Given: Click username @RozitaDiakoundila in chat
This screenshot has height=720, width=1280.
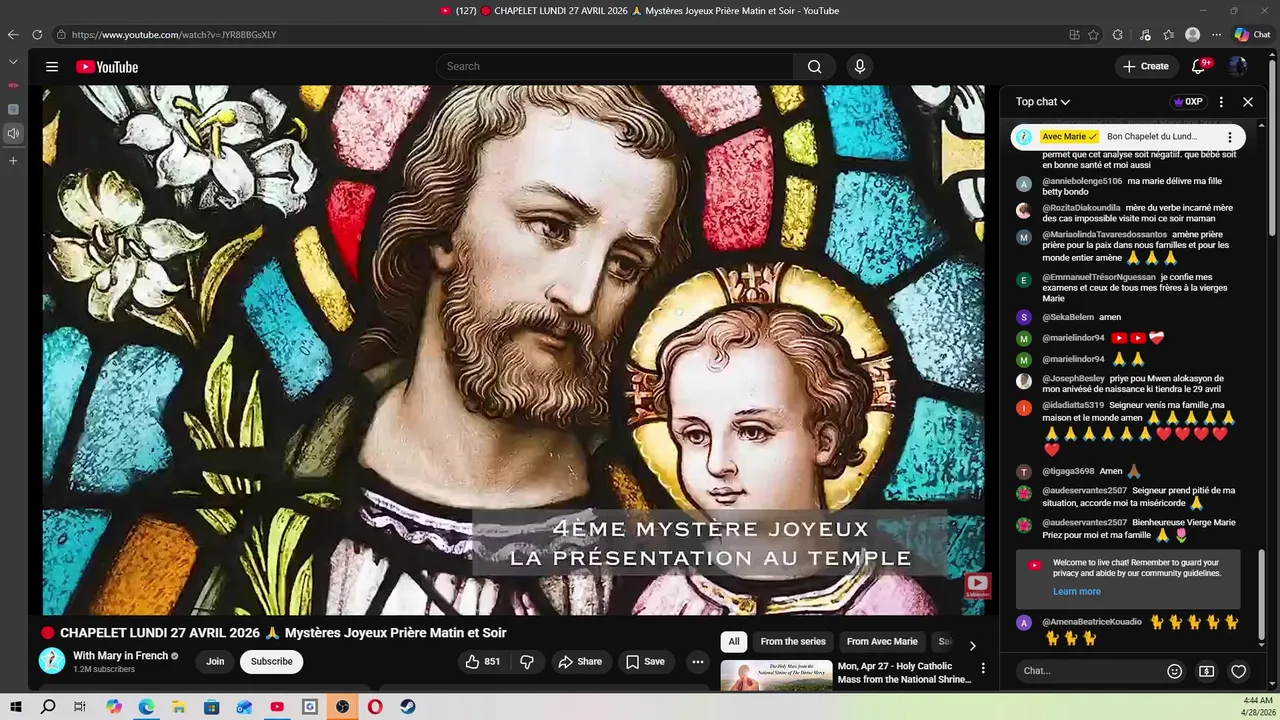Looking at the screenshot, I should tap(1081, 208).
